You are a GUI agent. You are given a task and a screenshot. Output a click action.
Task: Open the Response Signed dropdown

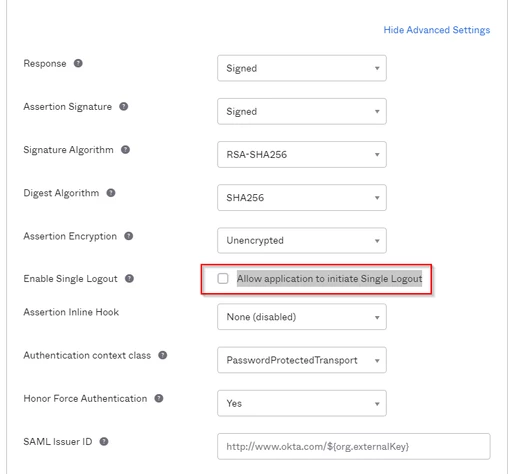302,68
